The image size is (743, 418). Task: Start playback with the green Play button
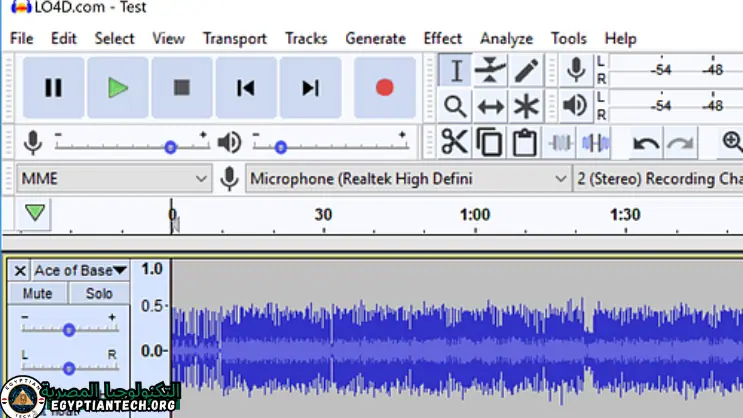(118, 88)
